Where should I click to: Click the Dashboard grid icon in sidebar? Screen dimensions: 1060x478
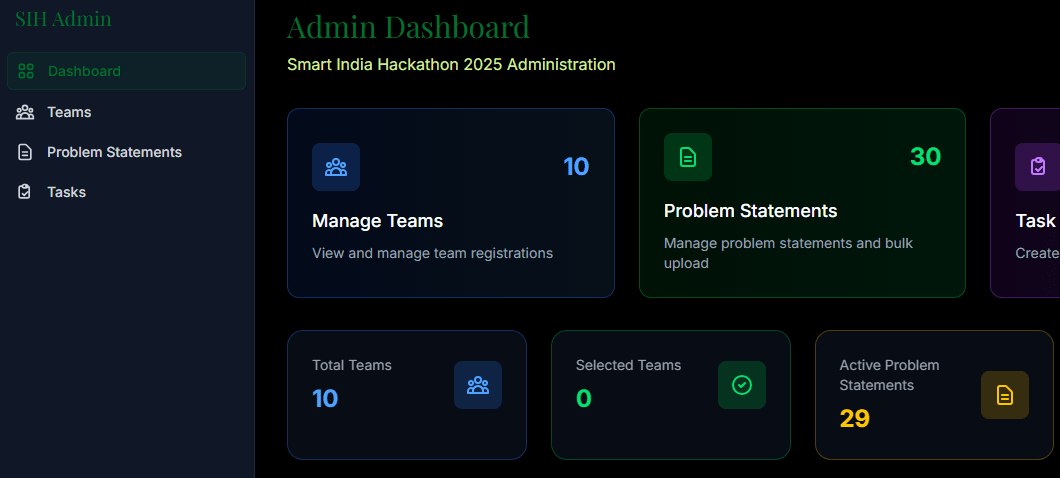tap(26, 71)
